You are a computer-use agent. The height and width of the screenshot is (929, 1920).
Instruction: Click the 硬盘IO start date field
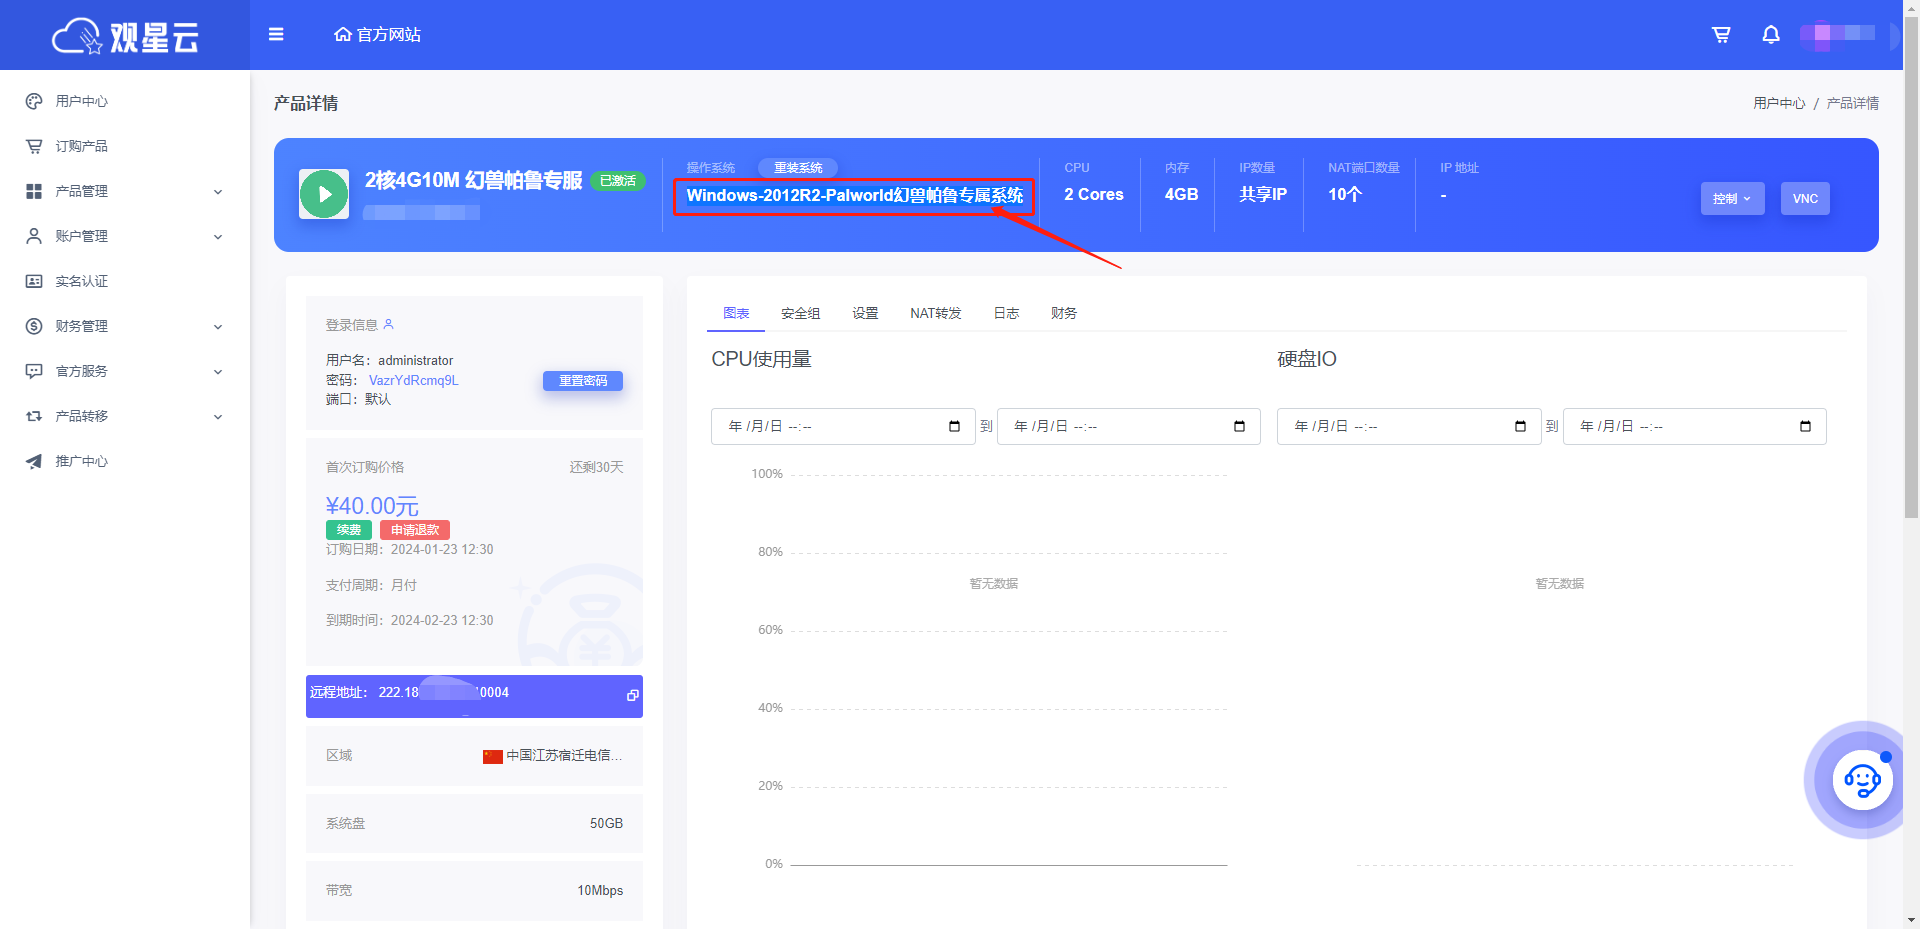(1408, 426)
